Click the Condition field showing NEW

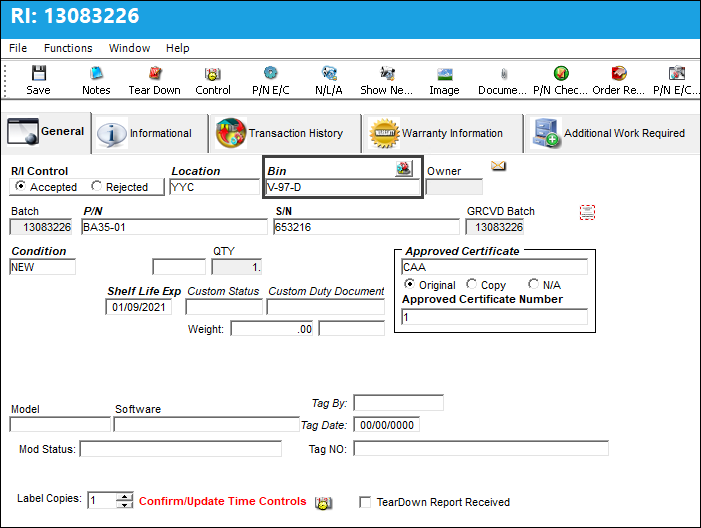[x=42, y=267]
